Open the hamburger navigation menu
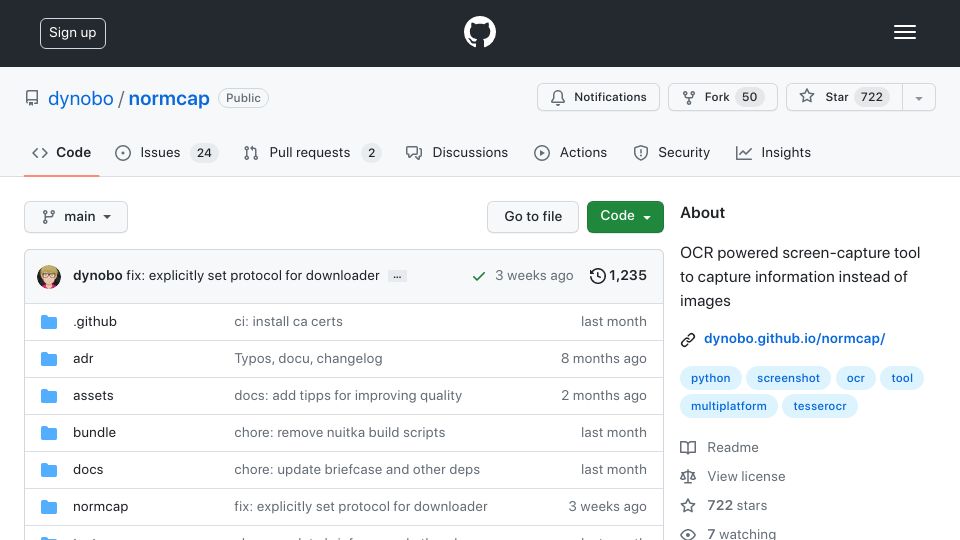This screenshot has height=540, width=960. click(904, 32)
